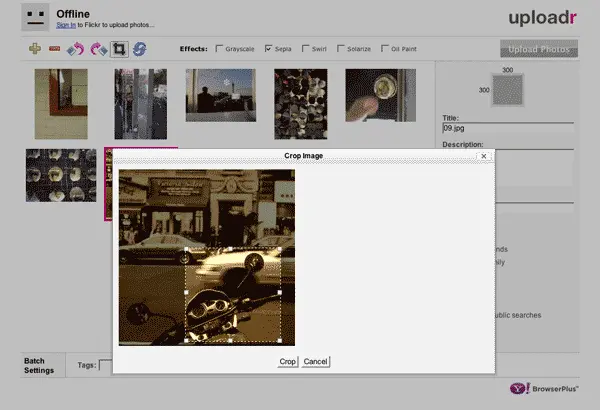Click the offline face status icon
The height and width of the screenshot is (410, 600).
35,18
